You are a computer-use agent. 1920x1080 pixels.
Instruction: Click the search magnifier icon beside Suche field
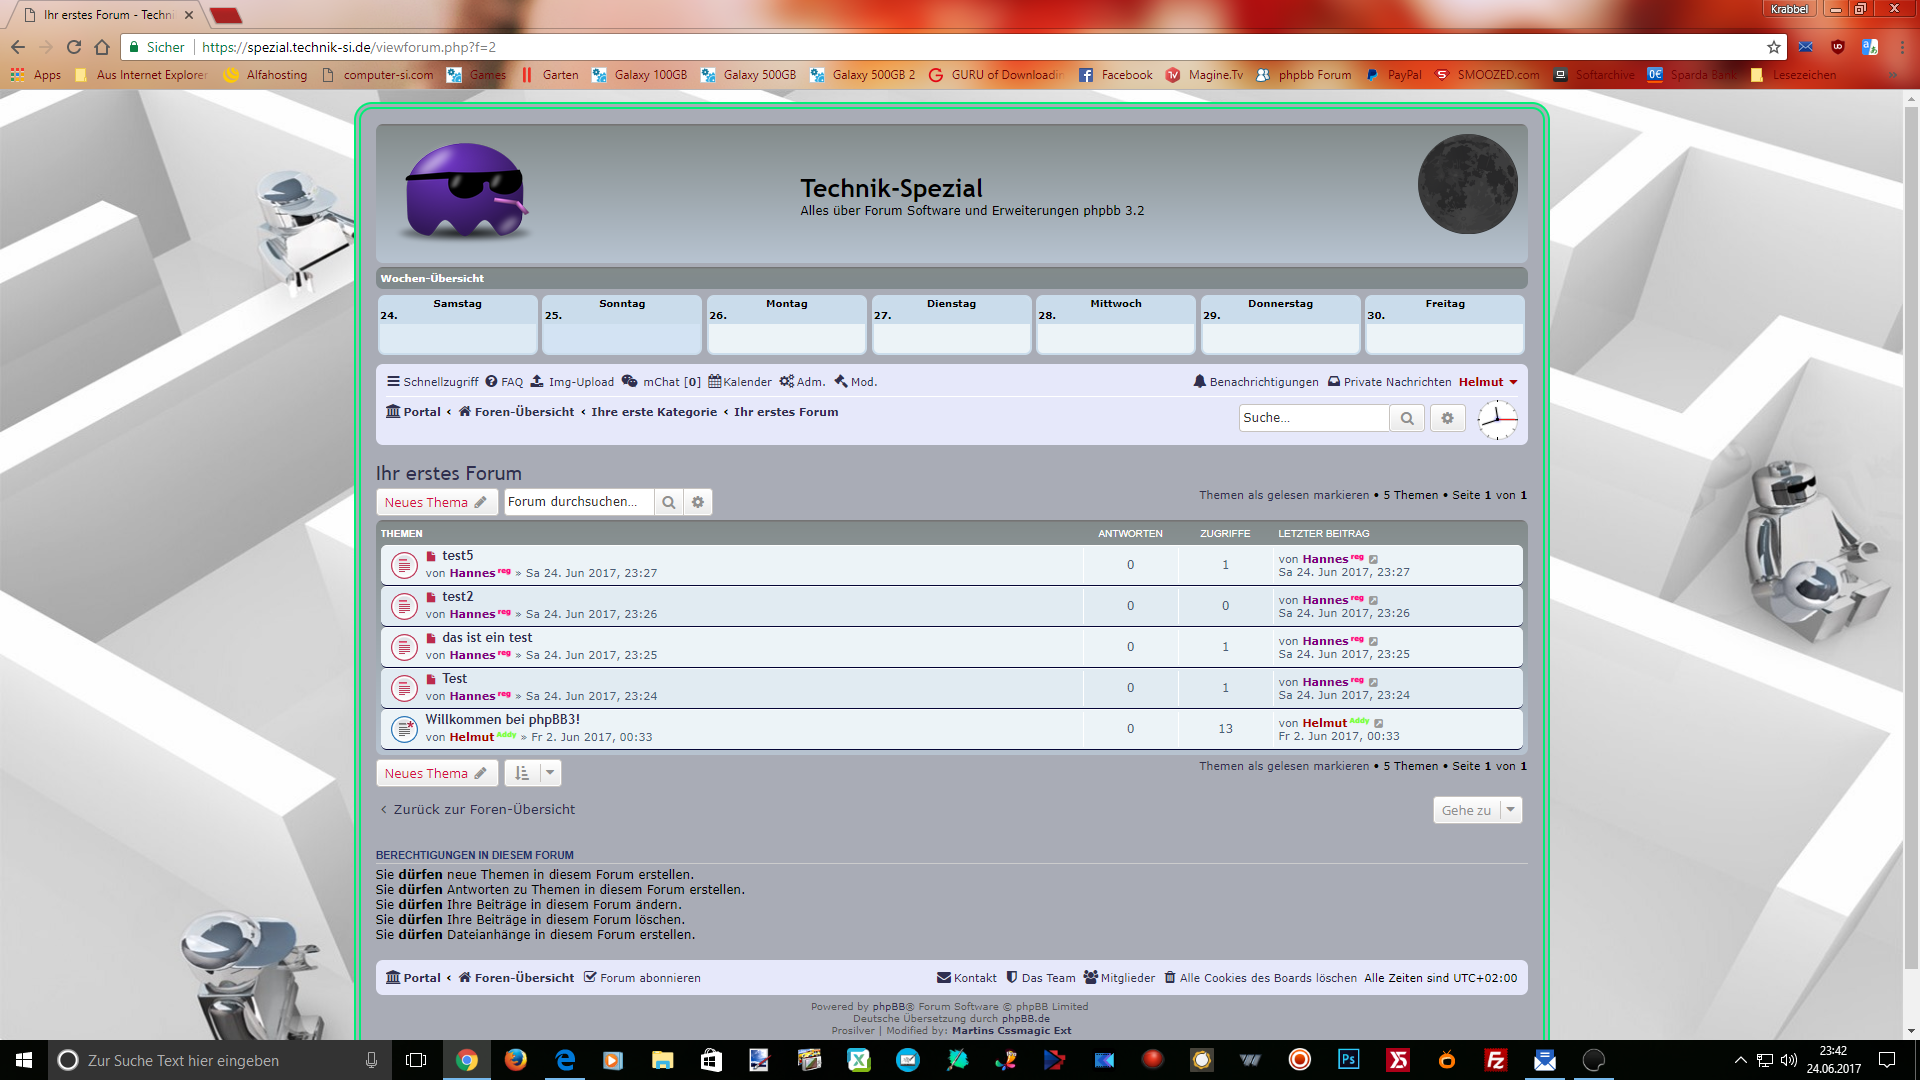click(1406, 418)
